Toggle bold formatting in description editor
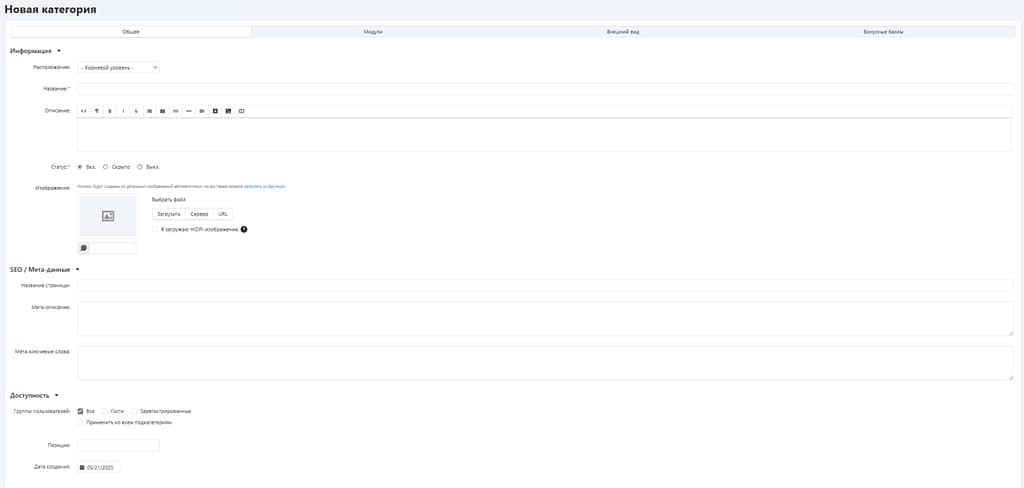This screenshot has height=488, width=1024. pos(110,111)
